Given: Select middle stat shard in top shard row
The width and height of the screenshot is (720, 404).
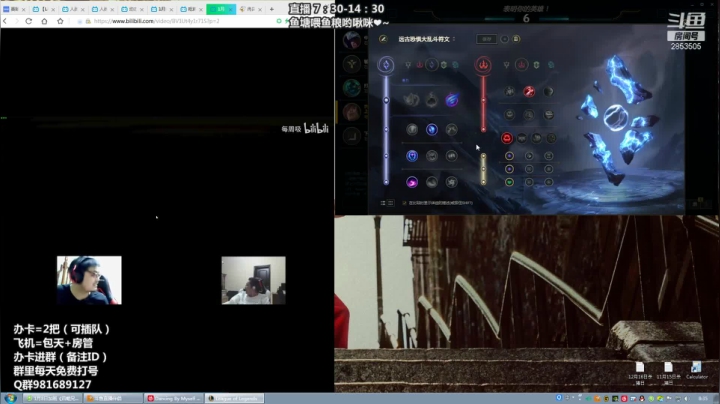Looking at the screenshot, I should click(x=529, y=156).
